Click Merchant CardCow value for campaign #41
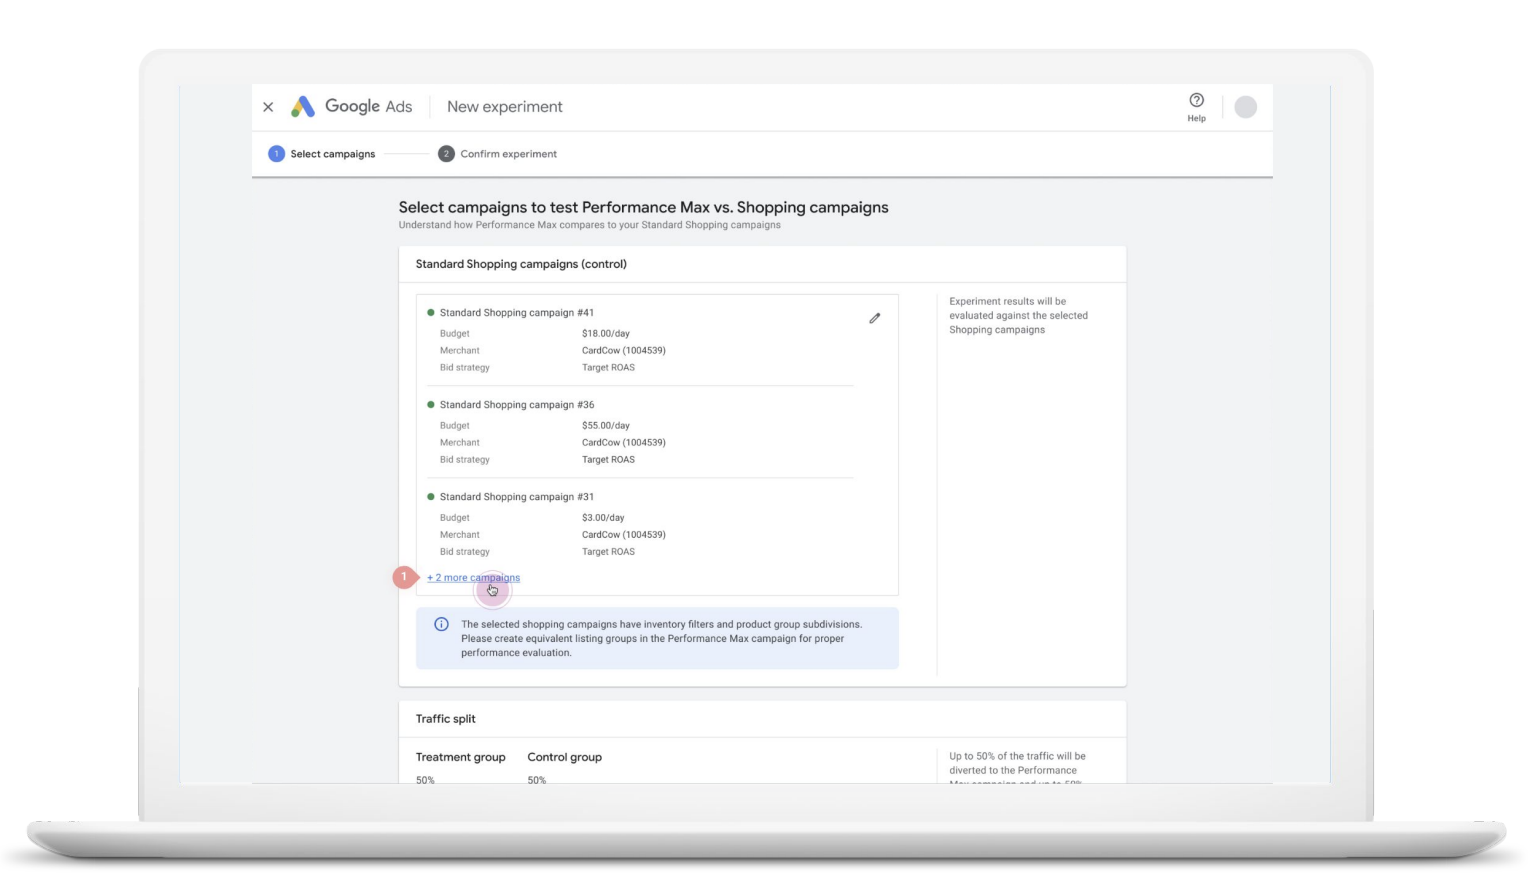Screen dimensions: 1532x878 tap(624, 351)
